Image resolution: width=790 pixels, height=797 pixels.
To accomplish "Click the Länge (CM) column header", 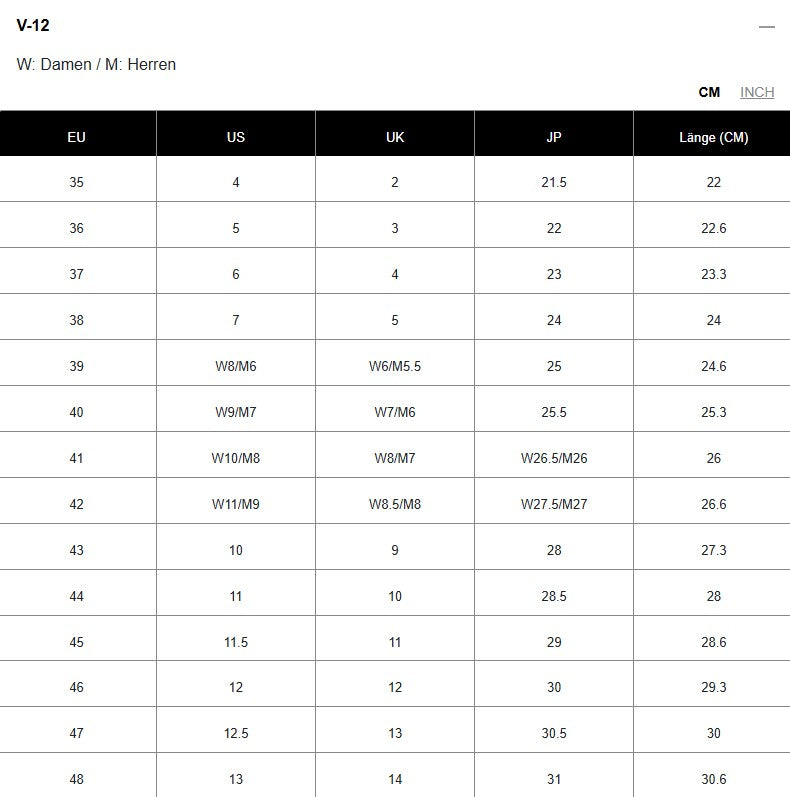I will coord(713,137).
